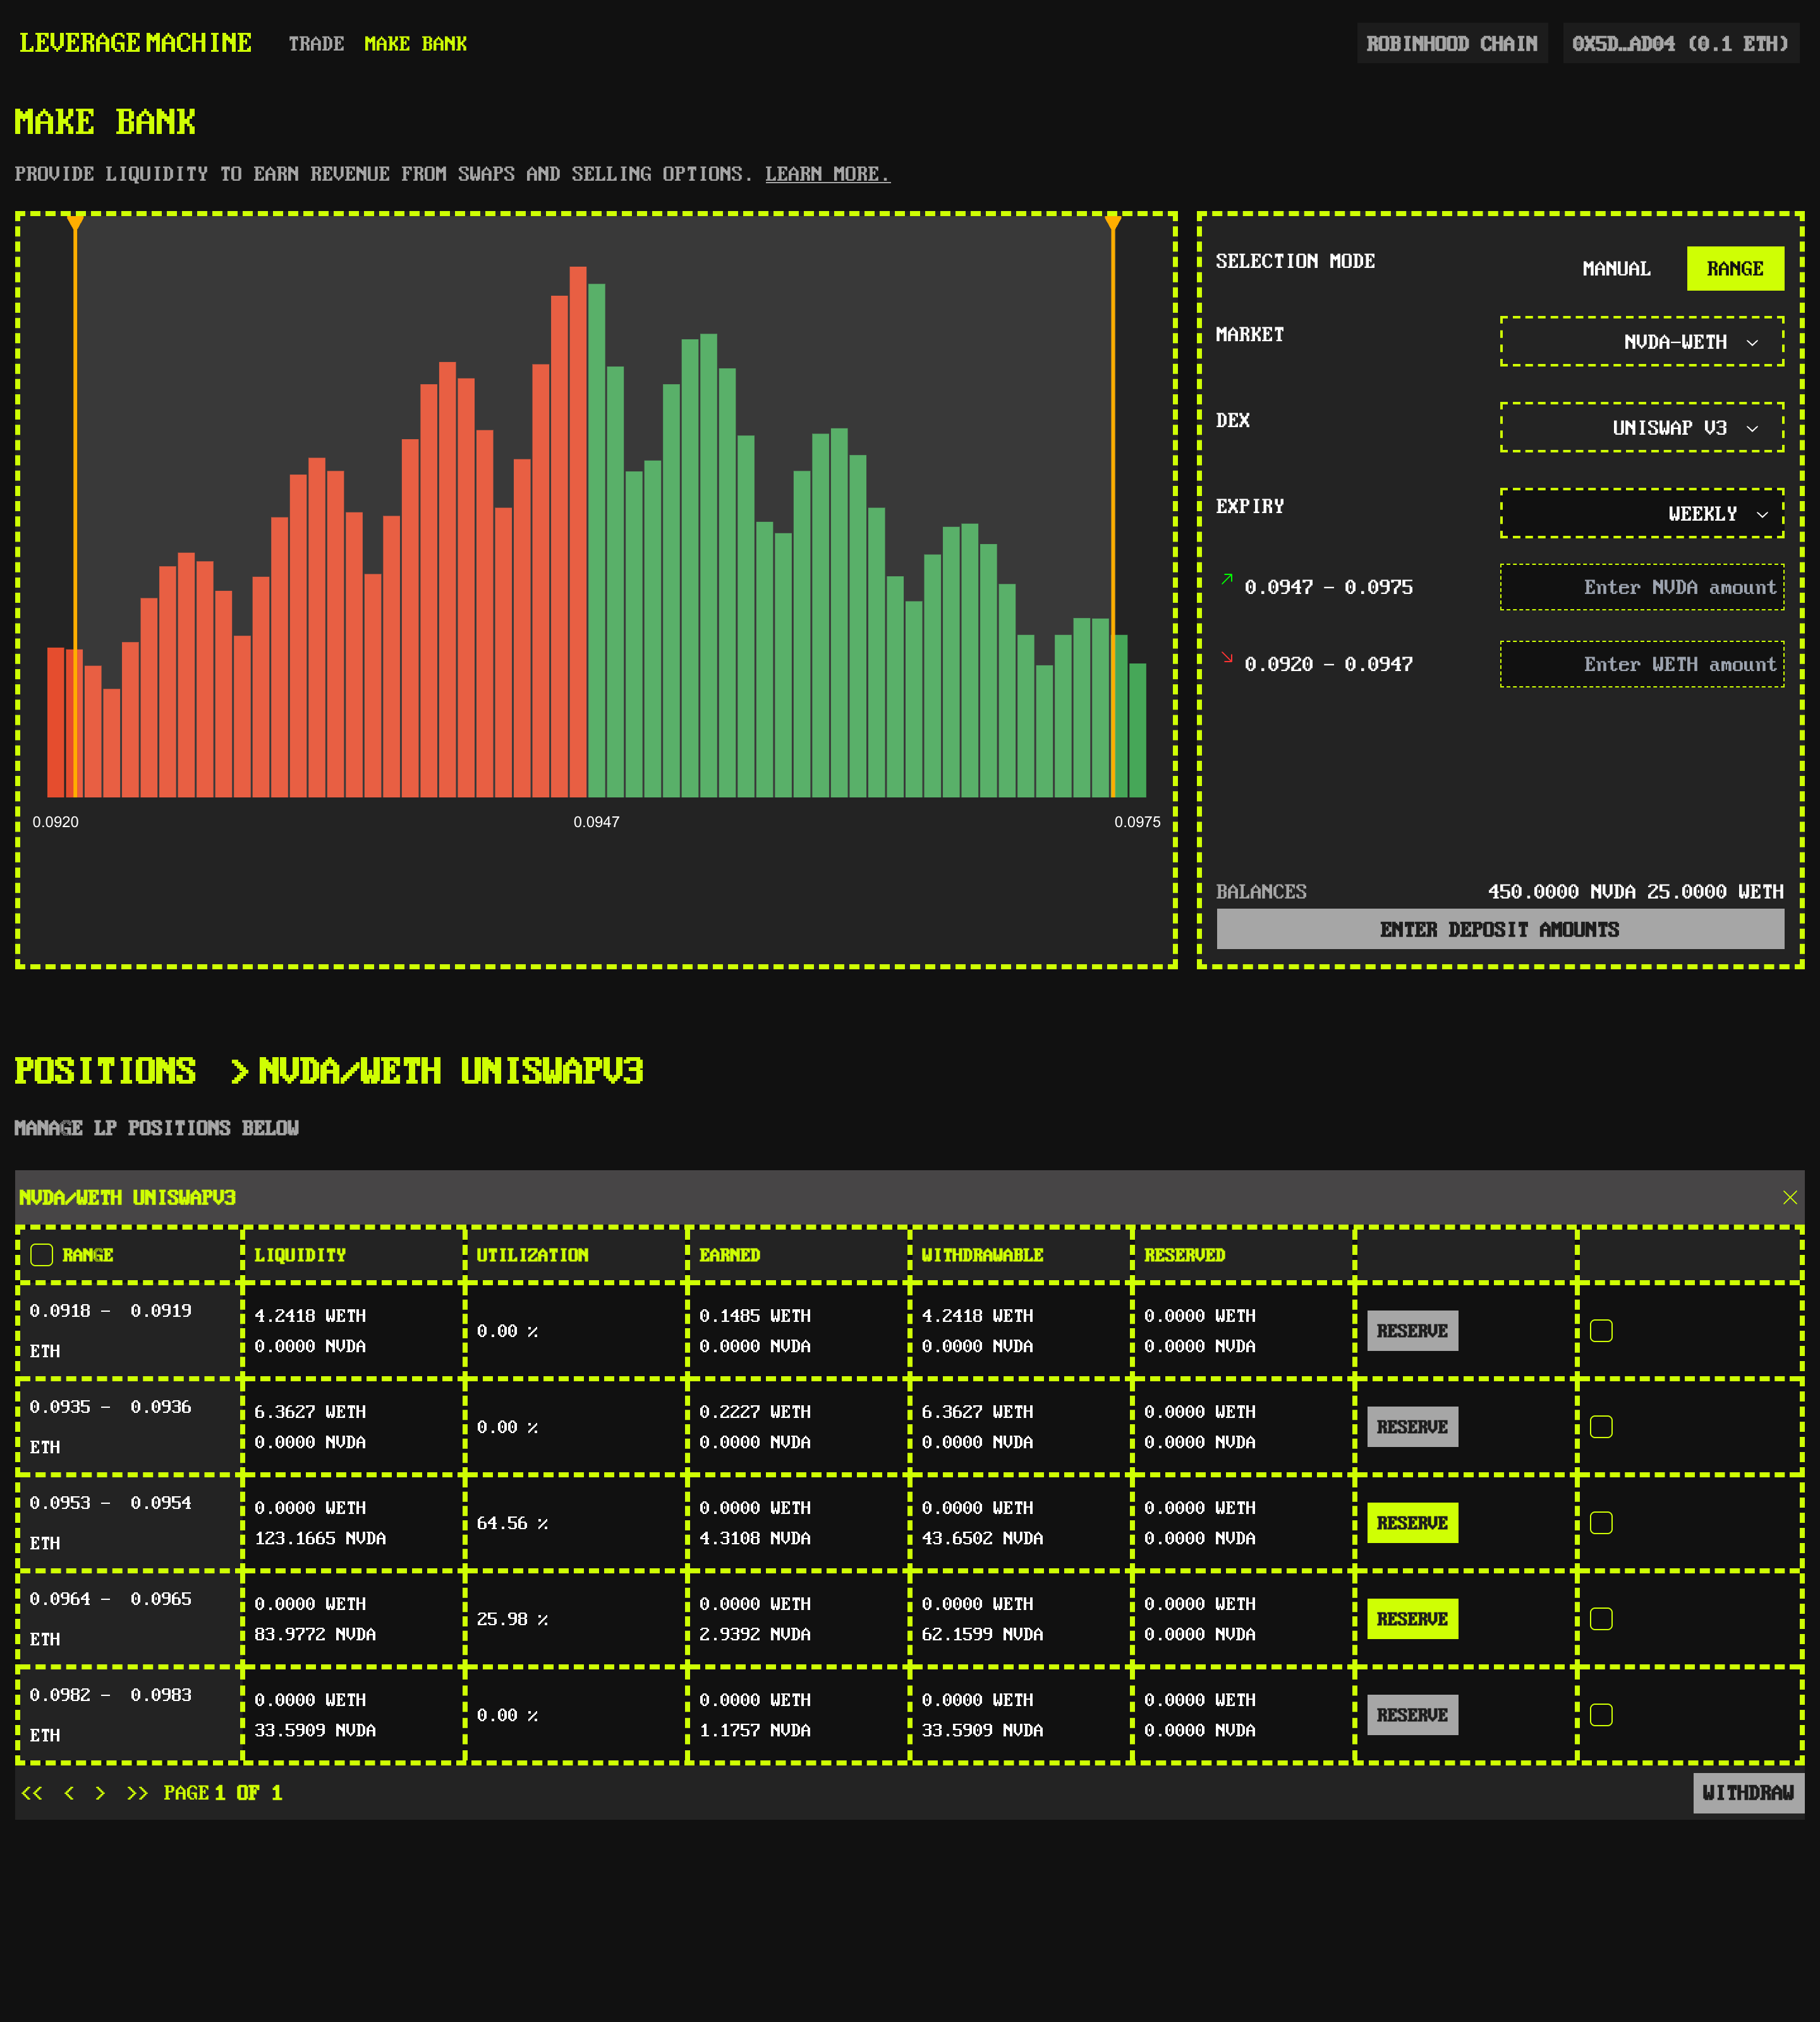Viewport: 1820px width, 2022px height.
Task: Click the 123.1665 NVDA liquidity value
Action: point(320,1538)
